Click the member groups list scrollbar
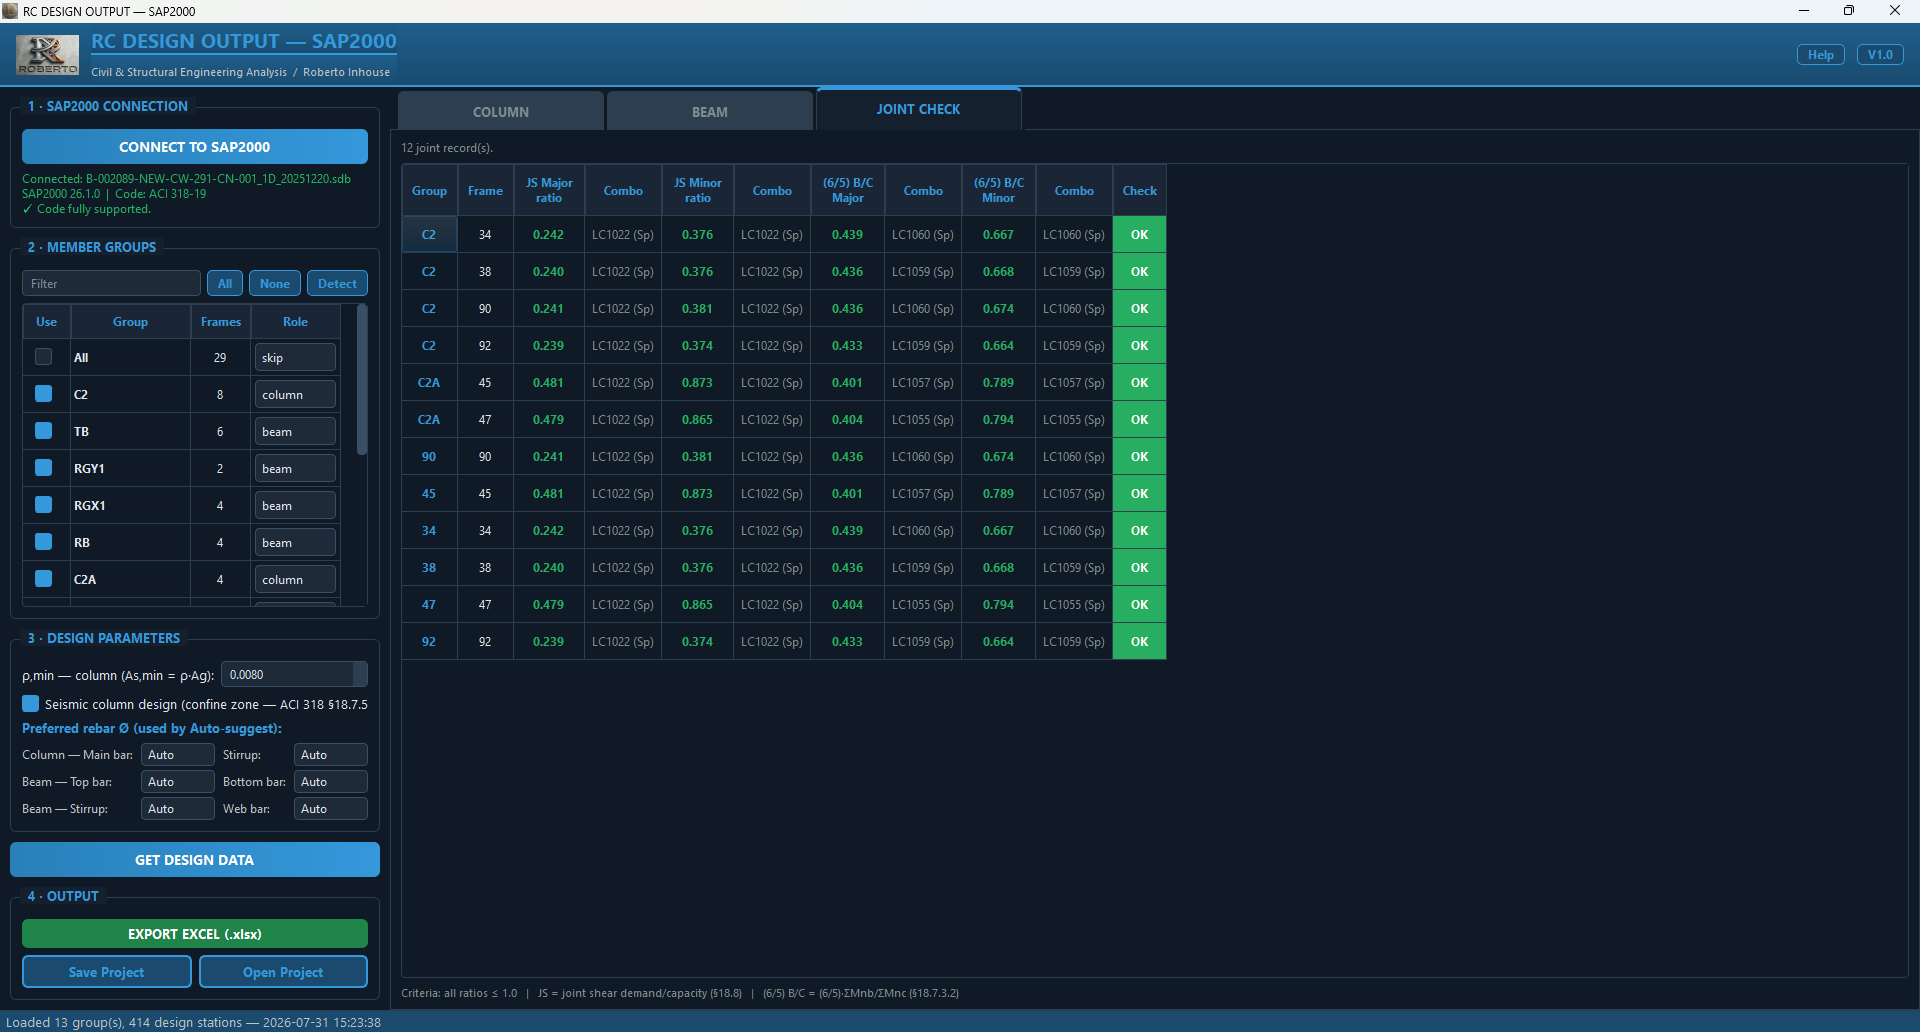The width and height of the screenshot is (1920, 1032). [362, 380]
